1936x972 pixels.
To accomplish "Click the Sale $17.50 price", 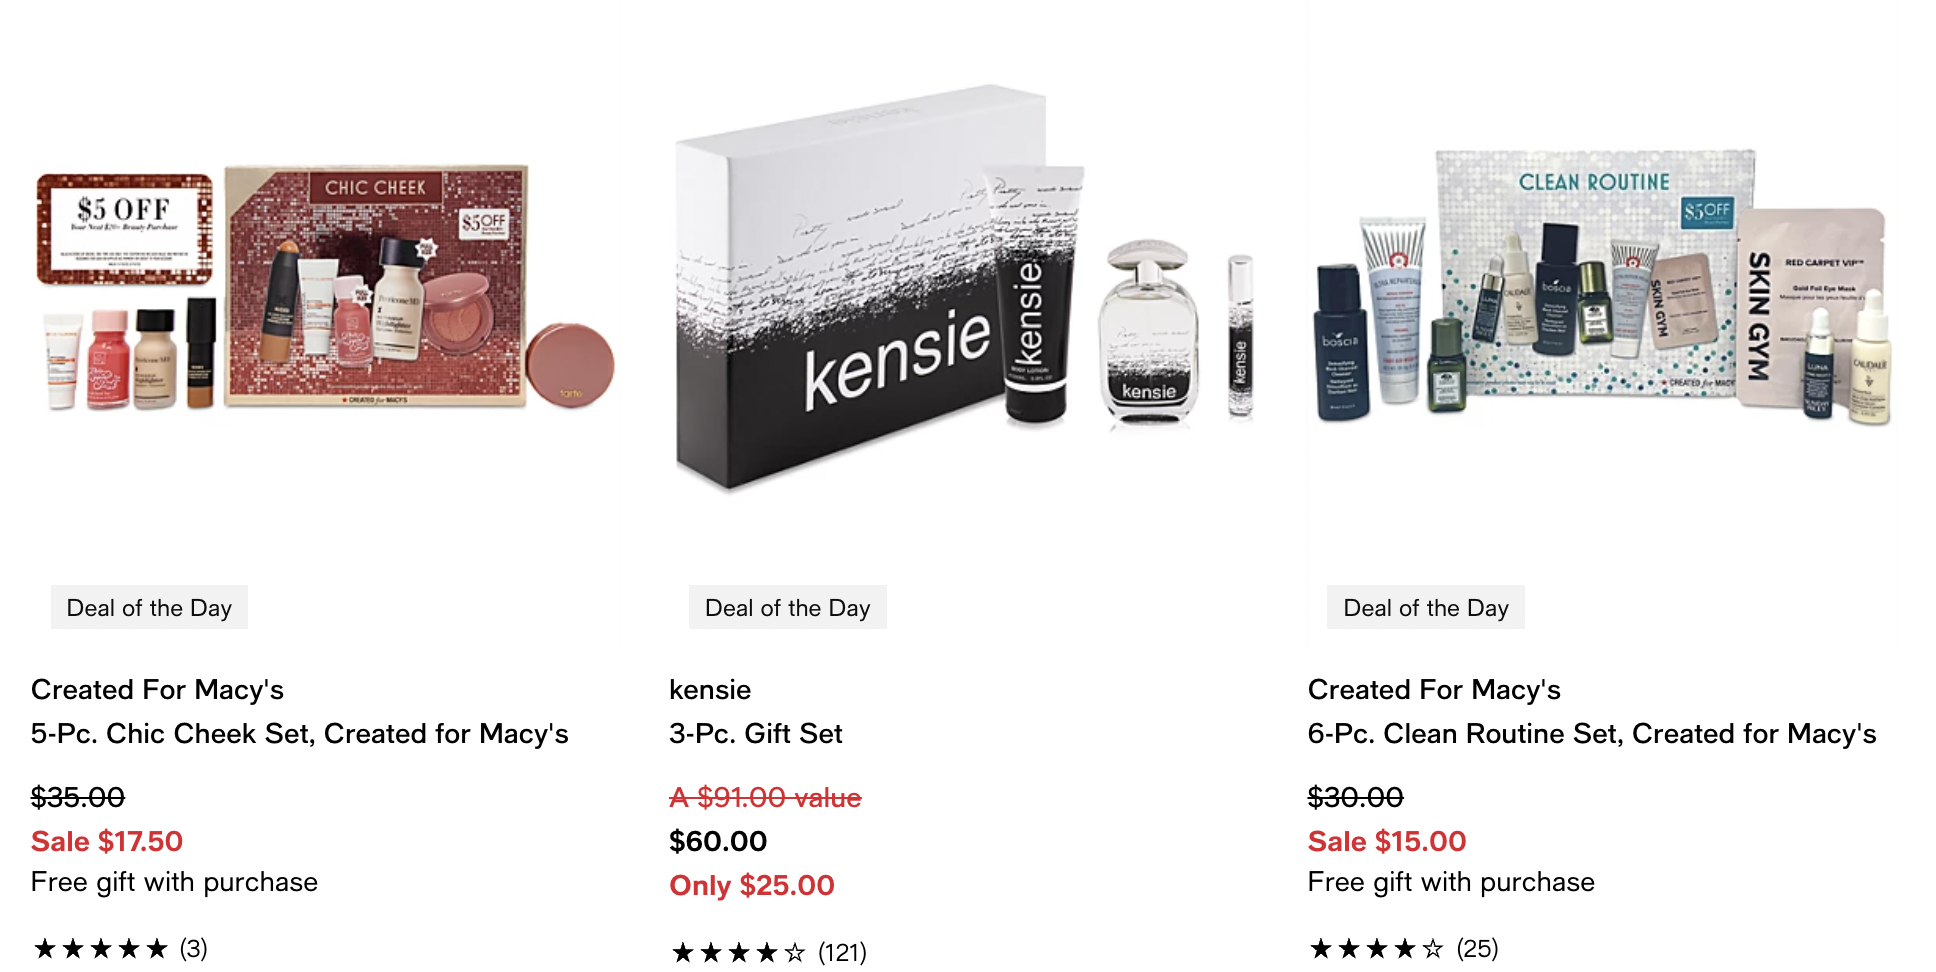I will click(107, 841).
